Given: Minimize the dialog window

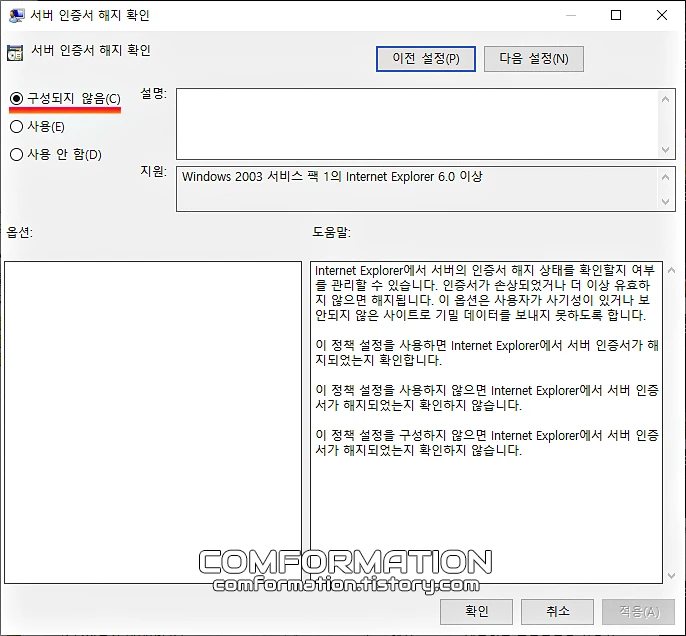Looking at the screenshot, I should click(x=570, y=15).
